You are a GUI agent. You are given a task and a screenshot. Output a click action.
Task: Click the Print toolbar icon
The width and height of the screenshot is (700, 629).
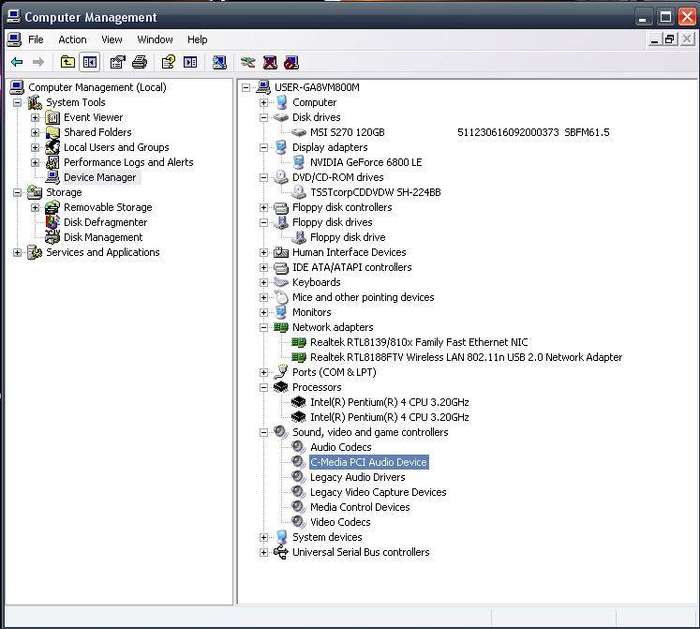pos(140,62)
